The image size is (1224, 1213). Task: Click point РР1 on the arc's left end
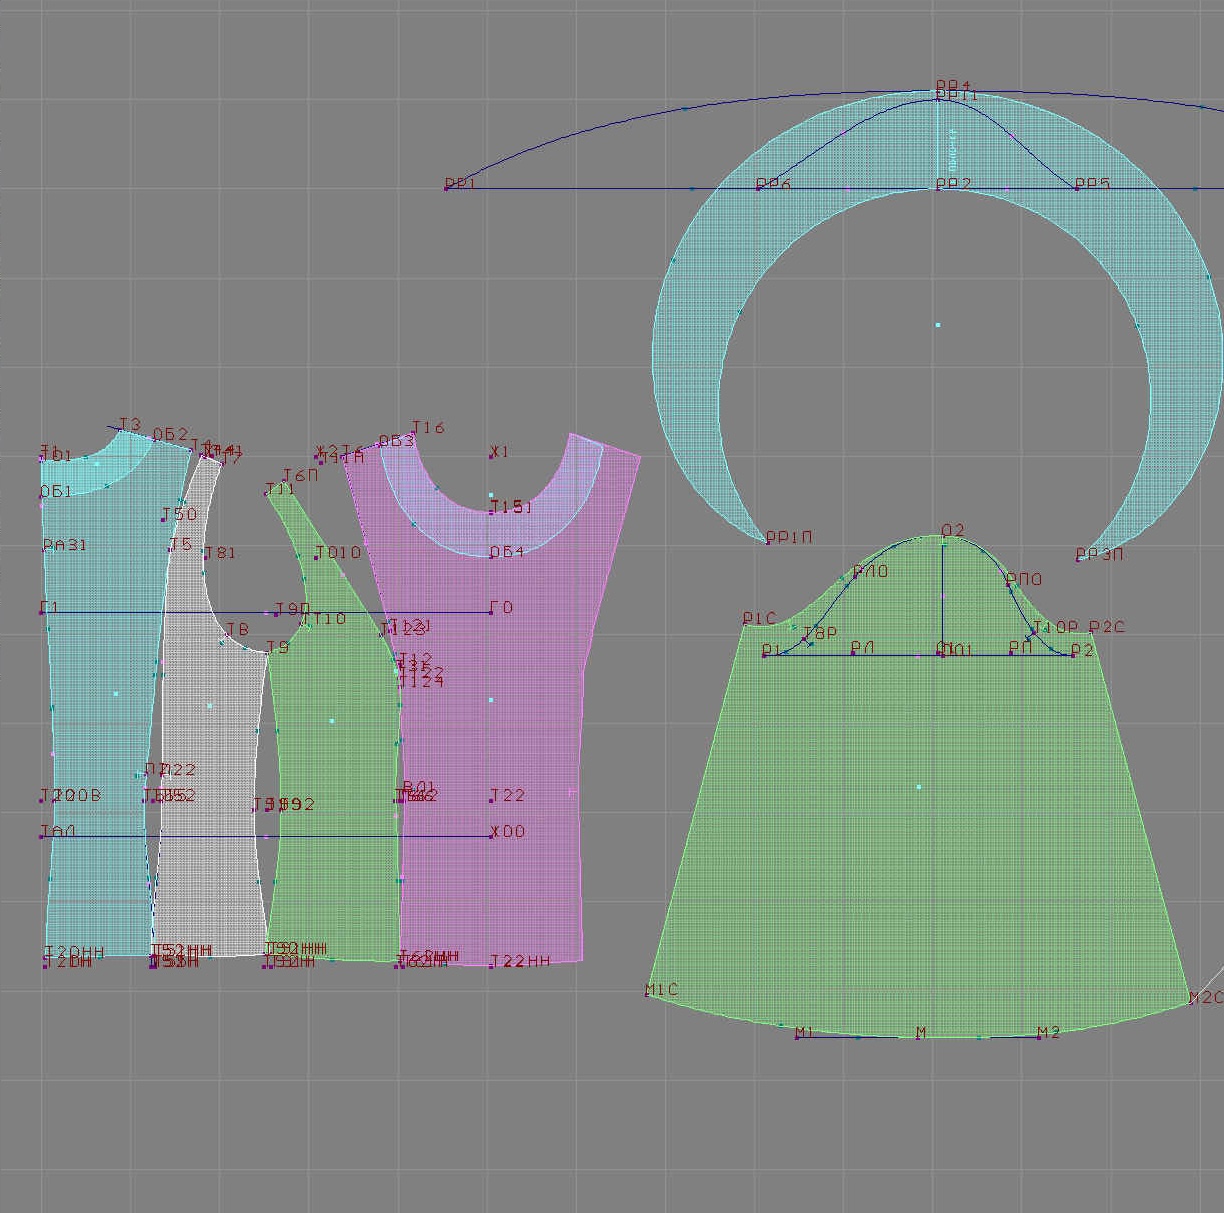(x=447, y=187)
